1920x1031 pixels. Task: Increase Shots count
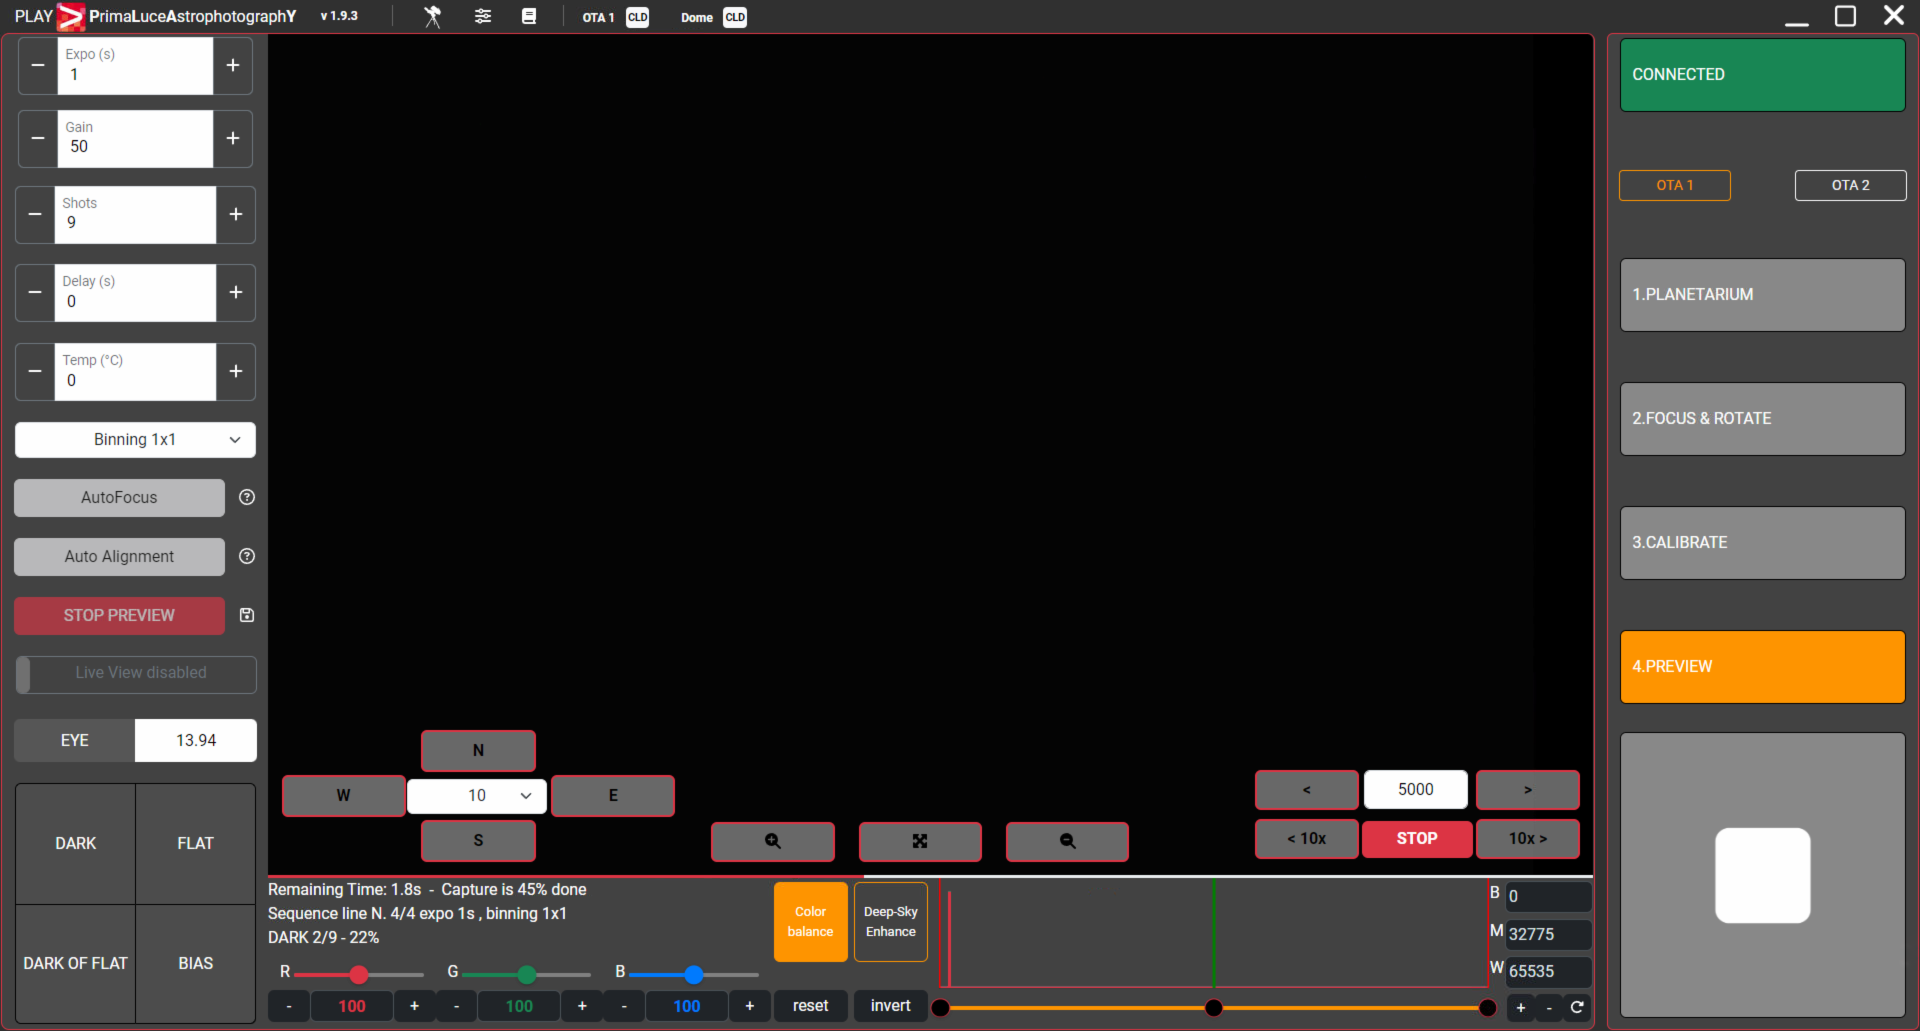[236, 214]
